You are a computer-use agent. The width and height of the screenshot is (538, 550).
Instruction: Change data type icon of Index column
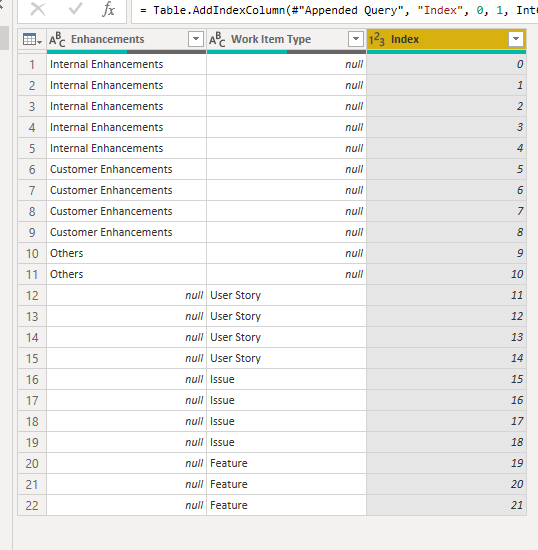pyautogui.click(x=377, y=39)
